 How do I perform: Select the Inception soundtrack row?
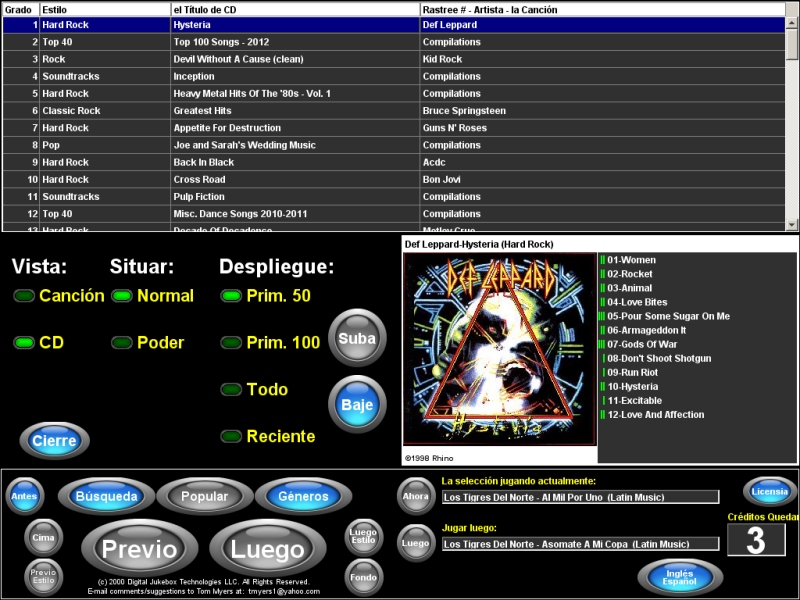(x=394, y=77)
